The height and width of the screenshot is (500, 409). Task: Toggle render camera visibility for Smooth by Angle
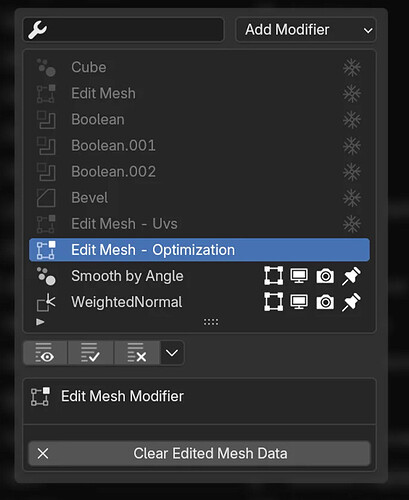(x=325, y=276)
